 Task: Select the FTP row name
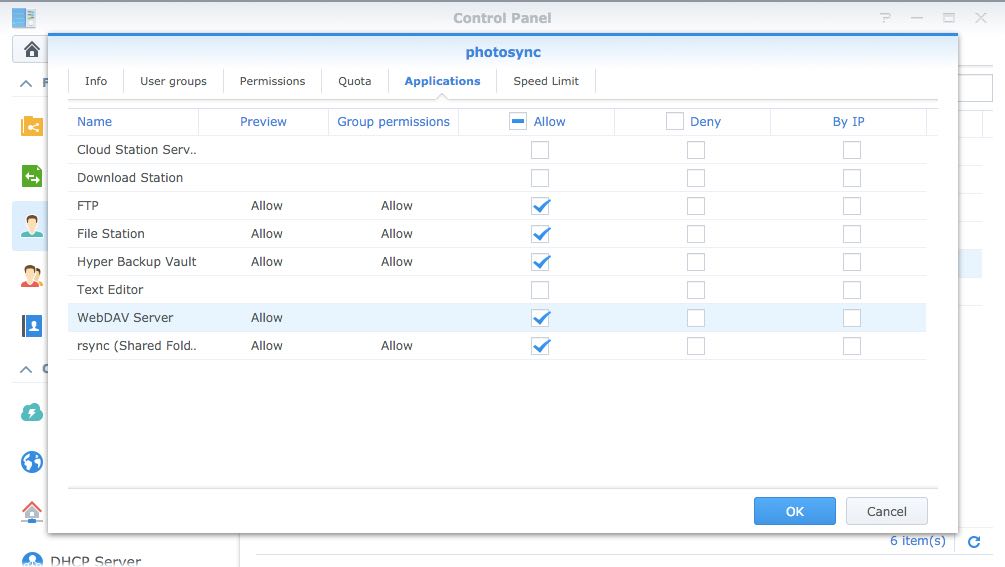coord(88,206)
